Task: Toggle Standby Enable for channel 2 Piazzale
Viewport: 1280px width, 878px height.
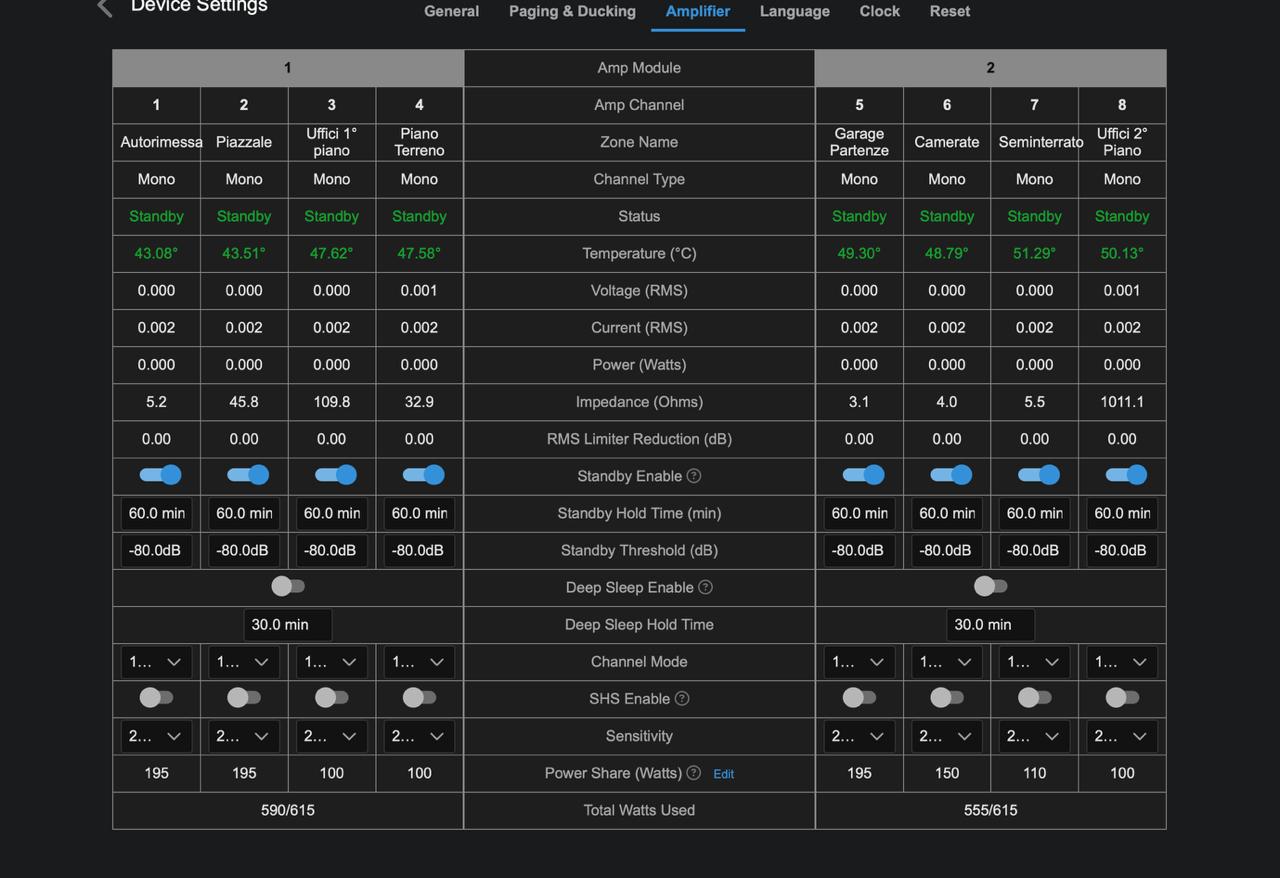Action: [x=248, y=475]
